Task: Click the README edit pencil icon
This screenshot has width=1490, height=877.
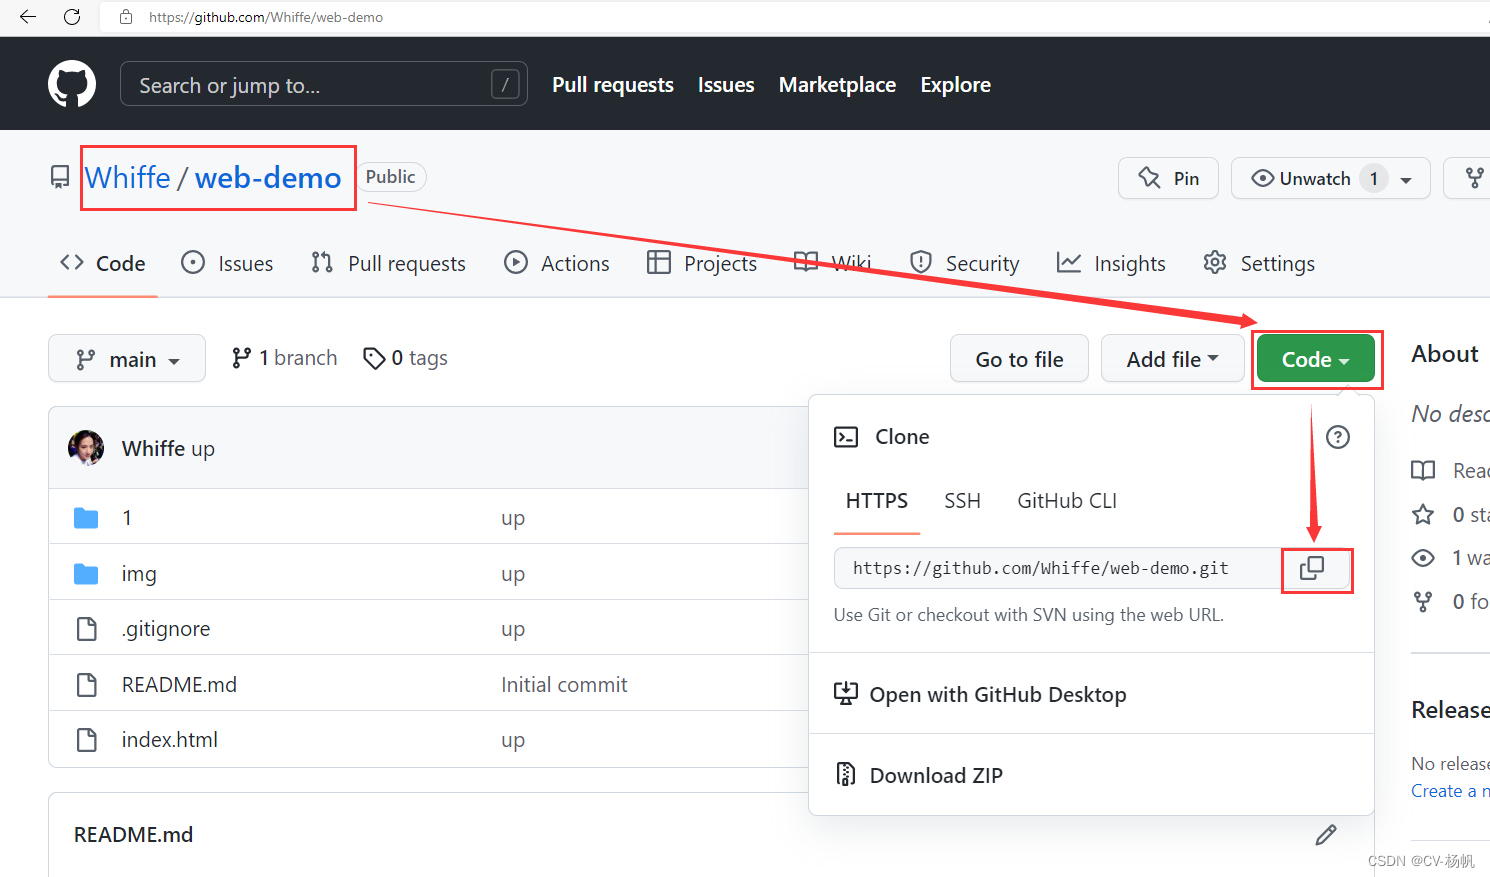Action: (x=1326, y=834)
